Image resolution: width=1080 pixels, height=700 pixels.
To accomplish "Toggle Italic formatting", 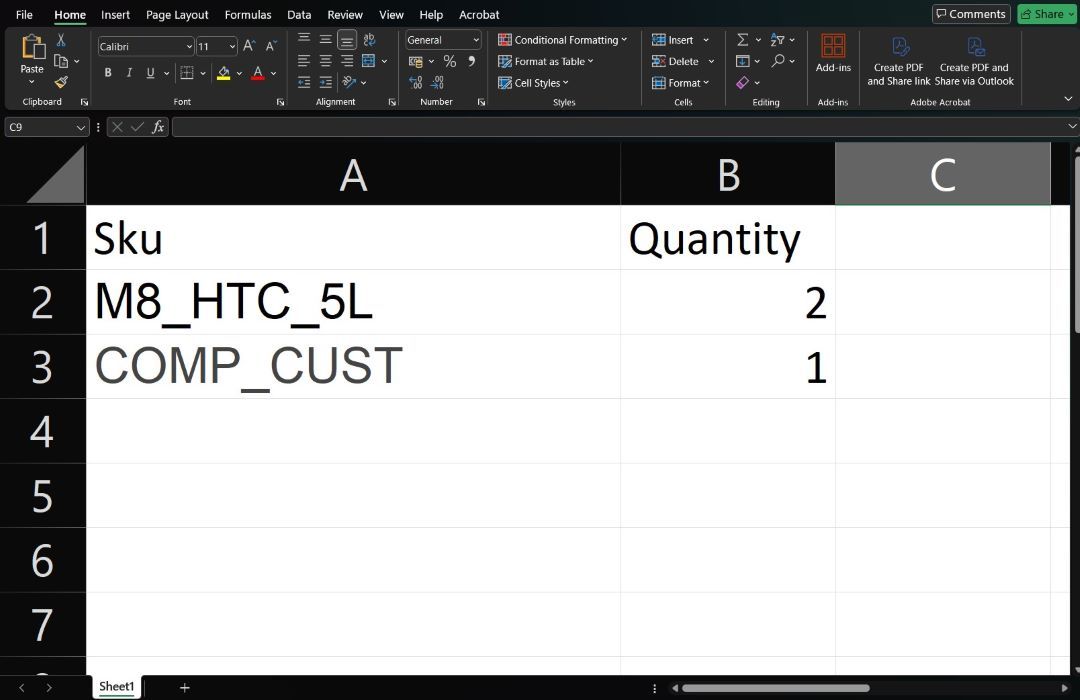I will tap(129, 72).
